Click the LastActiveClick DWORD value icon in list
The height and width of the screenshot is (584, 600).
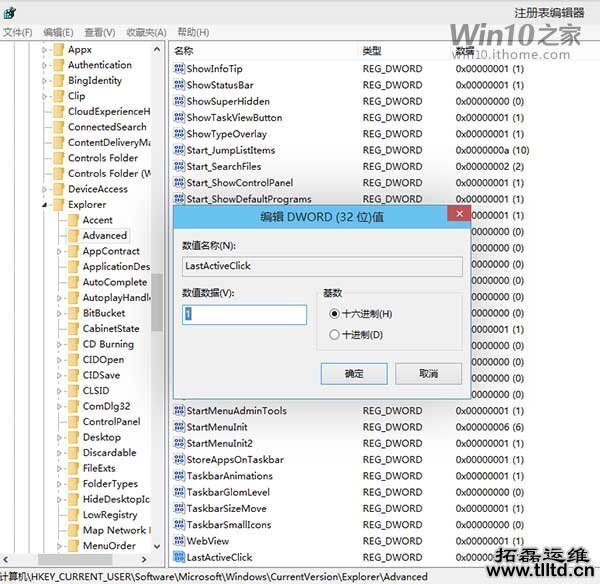179,557
